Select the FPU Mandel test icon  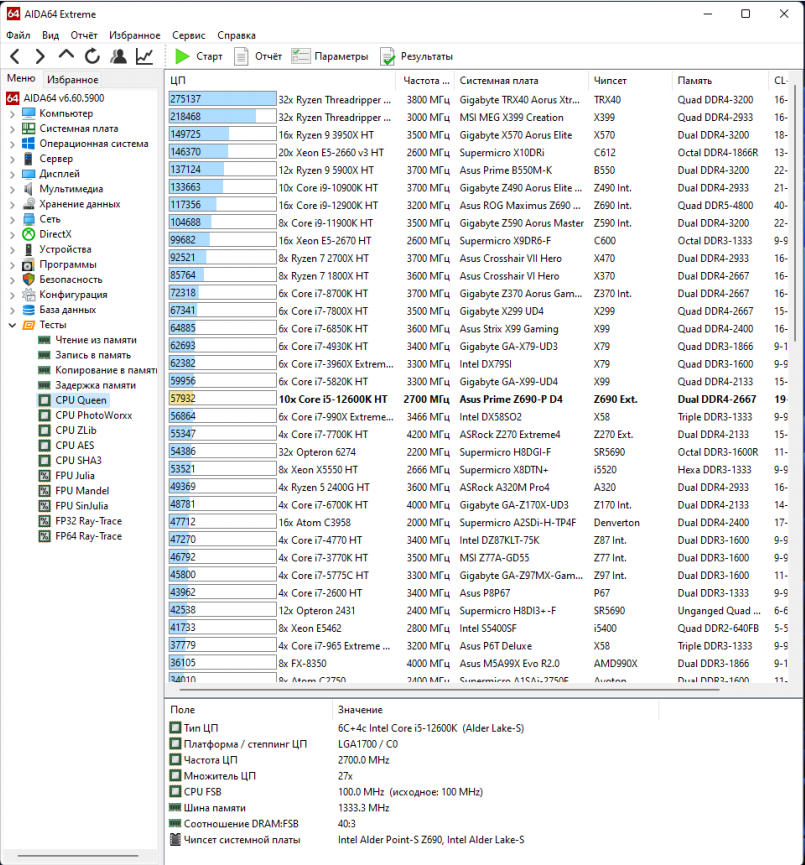coord(44,490)
